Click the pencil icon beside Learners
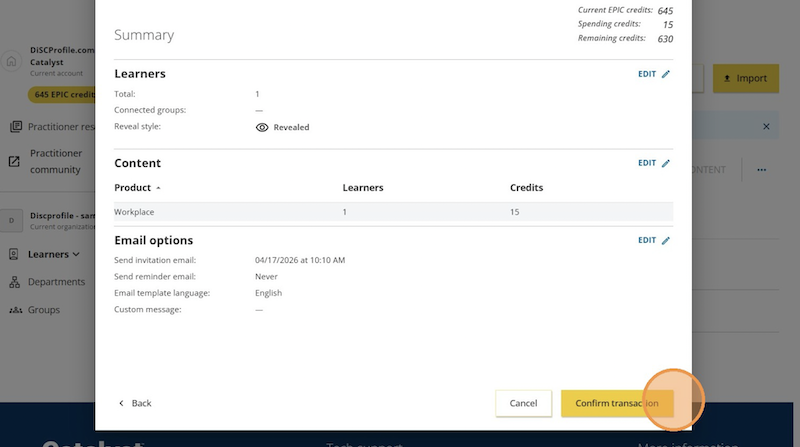Viewport: 800px width, 447px height. pos(666,74)
